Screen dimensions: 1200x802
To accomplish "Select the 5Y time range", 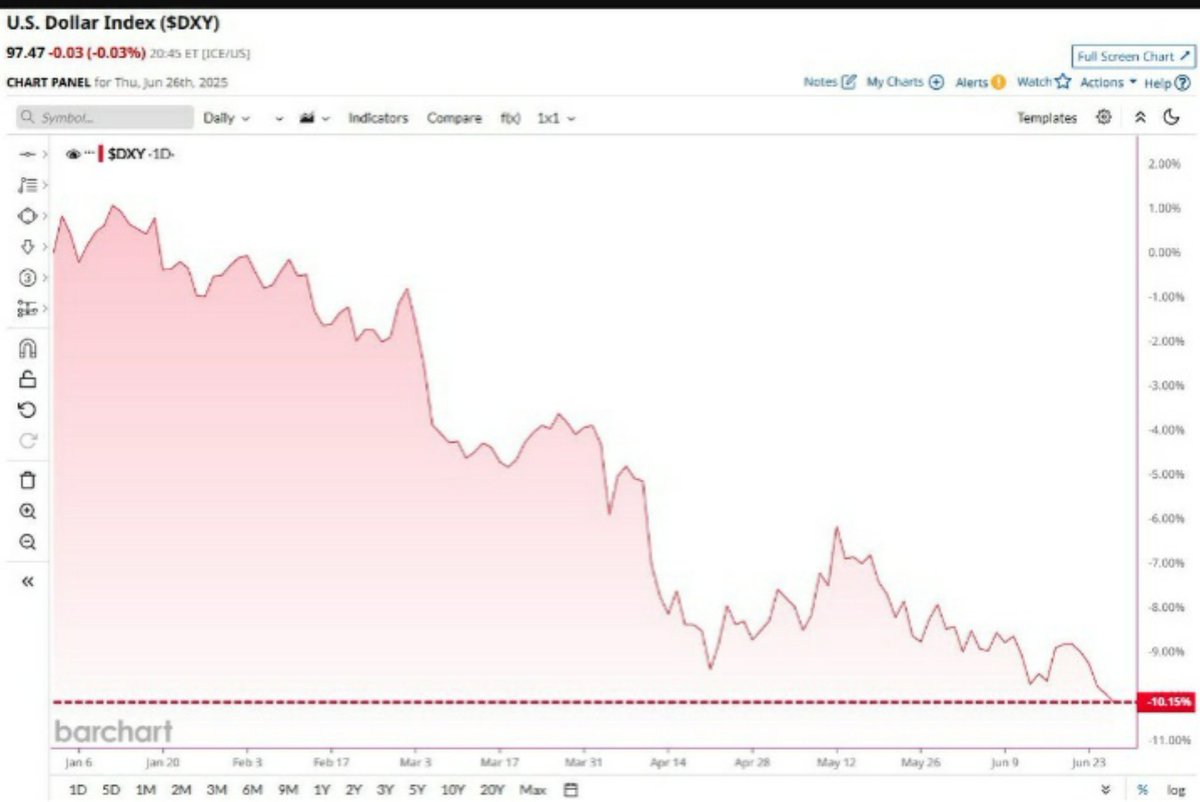I will (417, 790).
